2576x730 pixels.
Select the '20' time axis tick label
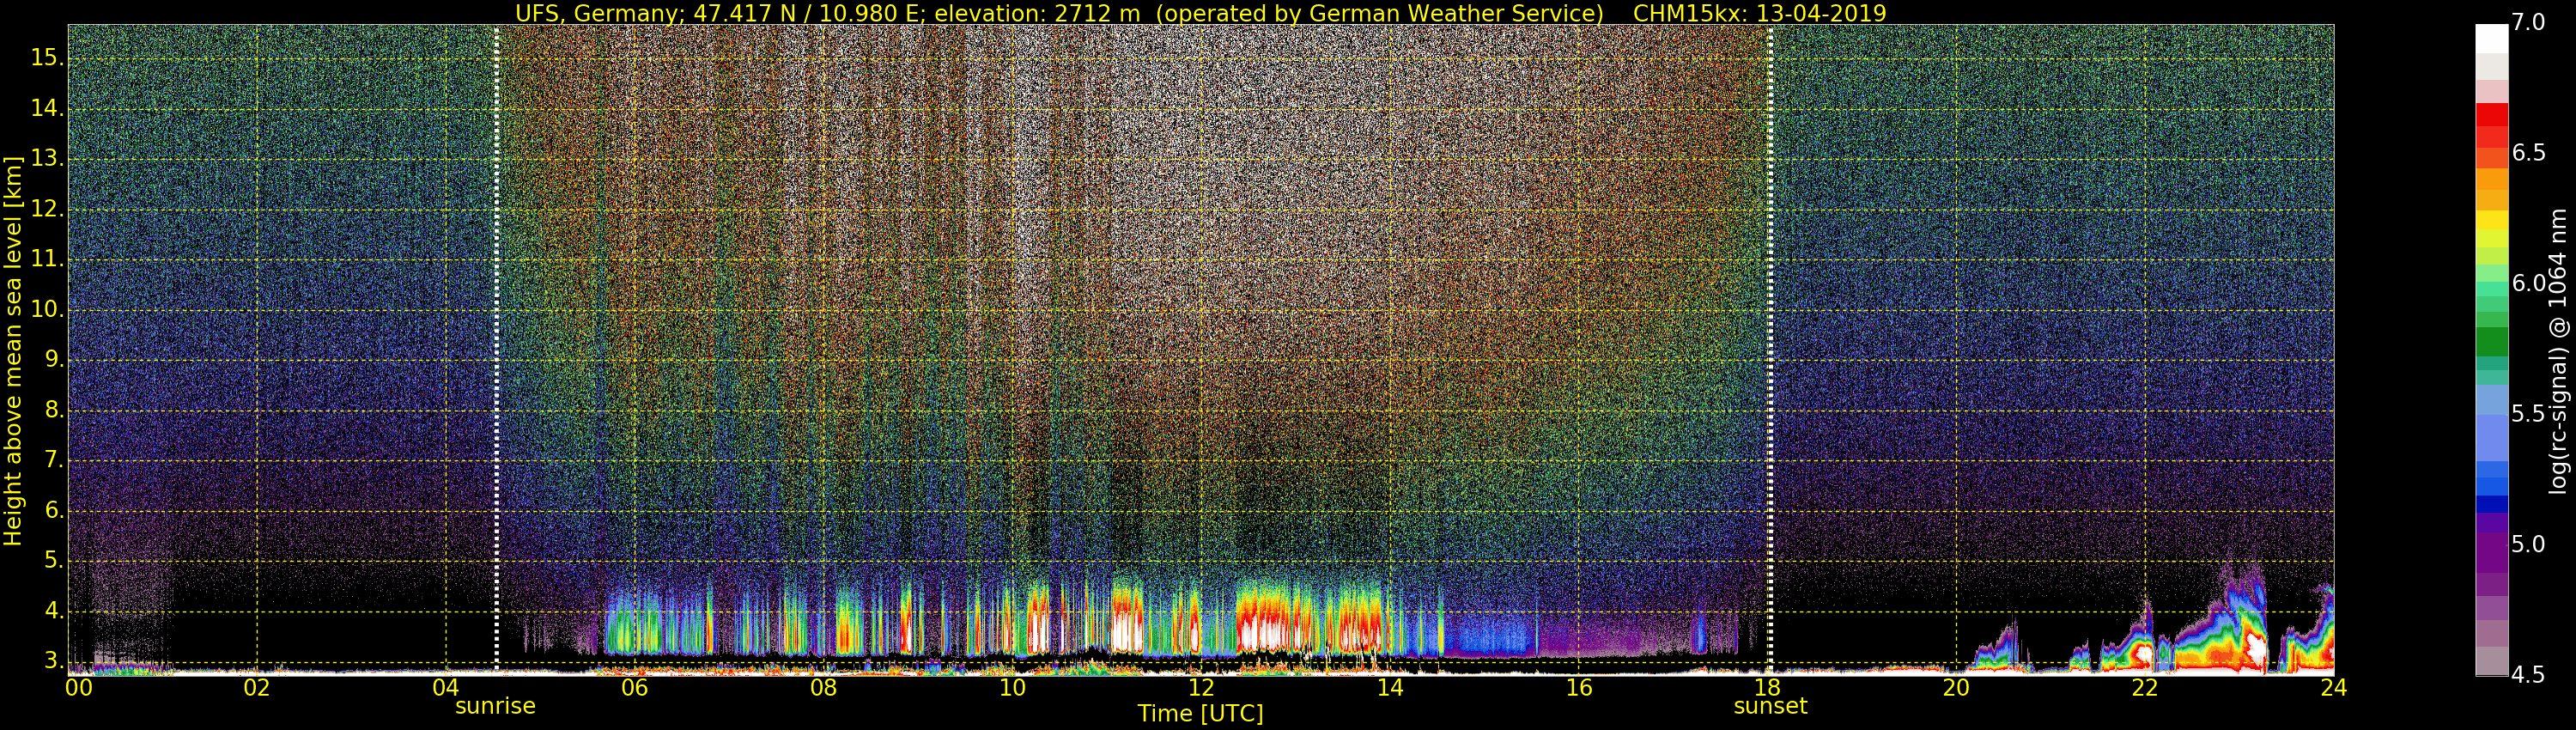(x=1956, y=687)
